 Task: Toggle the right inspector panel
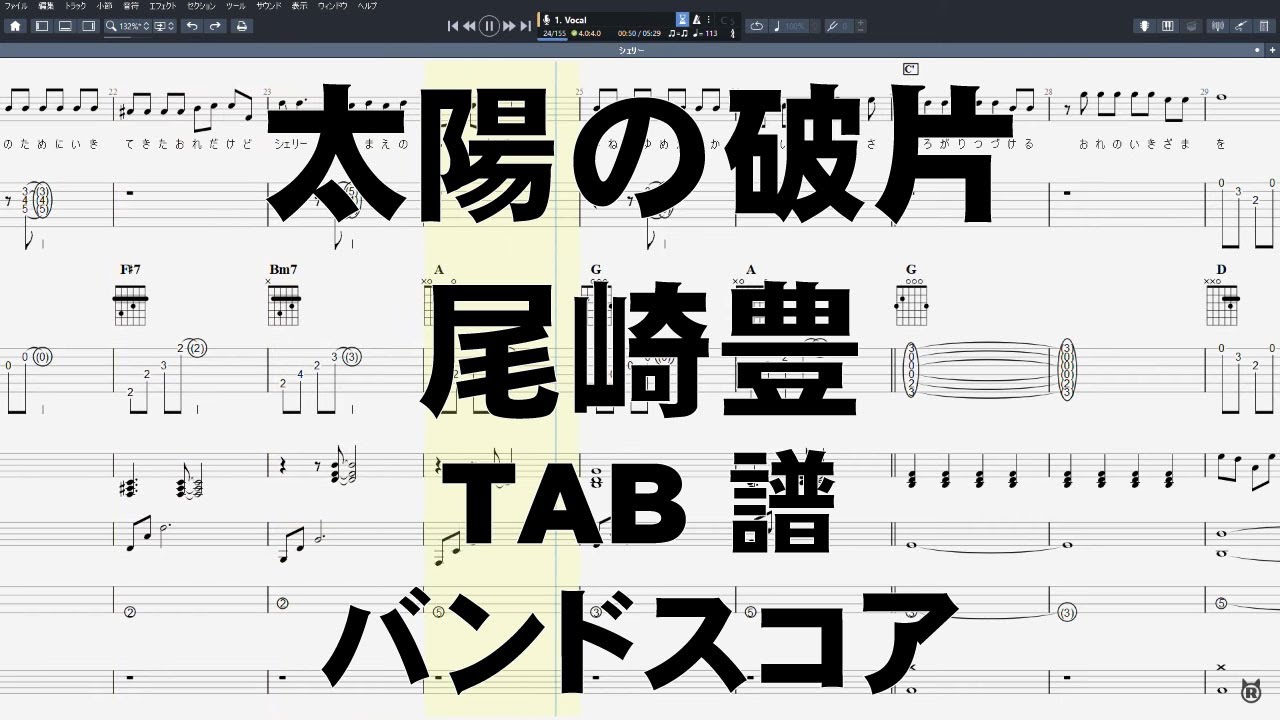point(88,26)
